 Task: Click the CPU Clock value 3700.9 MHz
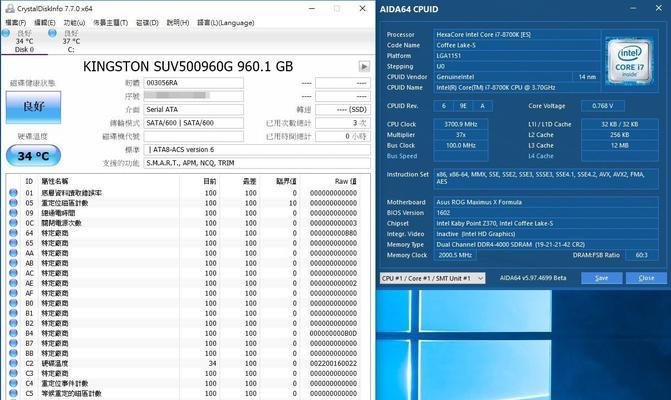tap(460, 124)
